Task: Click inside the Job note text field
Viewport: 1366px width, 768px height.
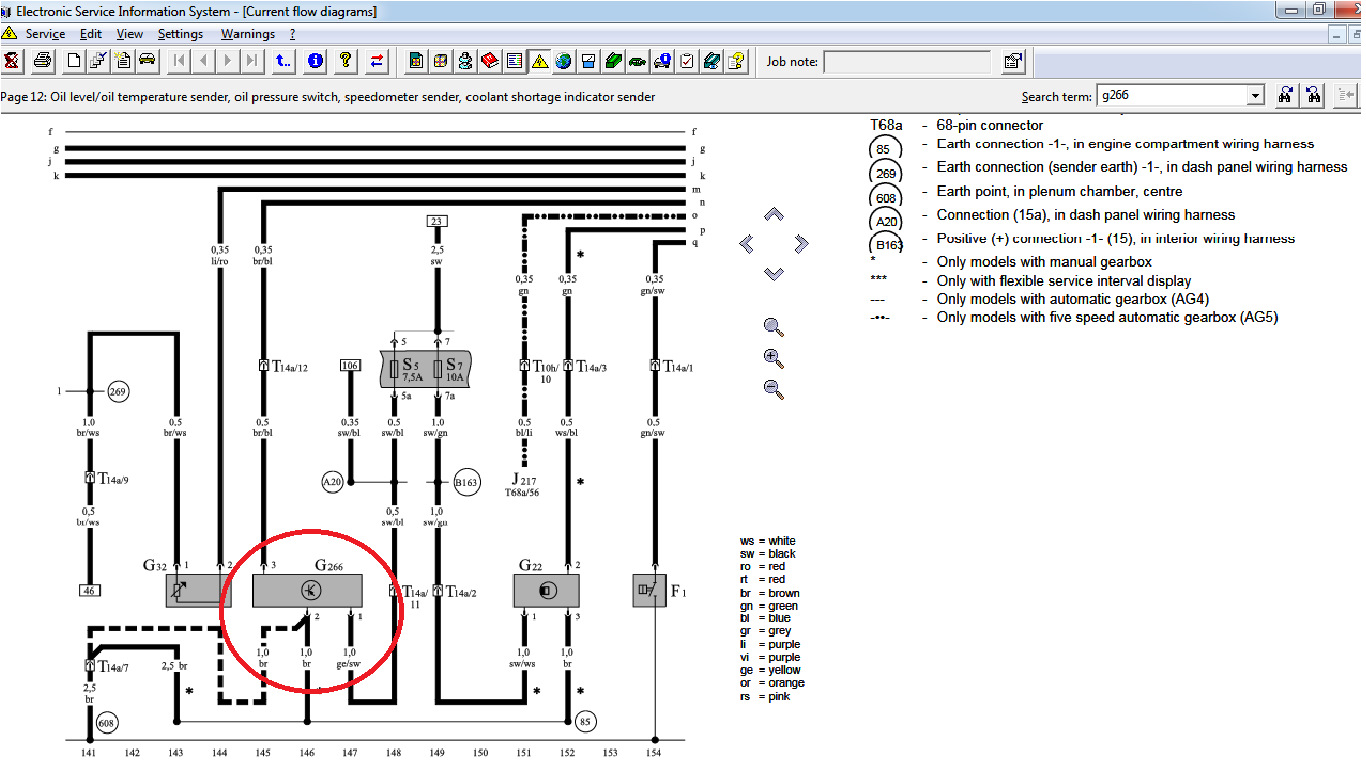Action: click(x=907, y=62)
